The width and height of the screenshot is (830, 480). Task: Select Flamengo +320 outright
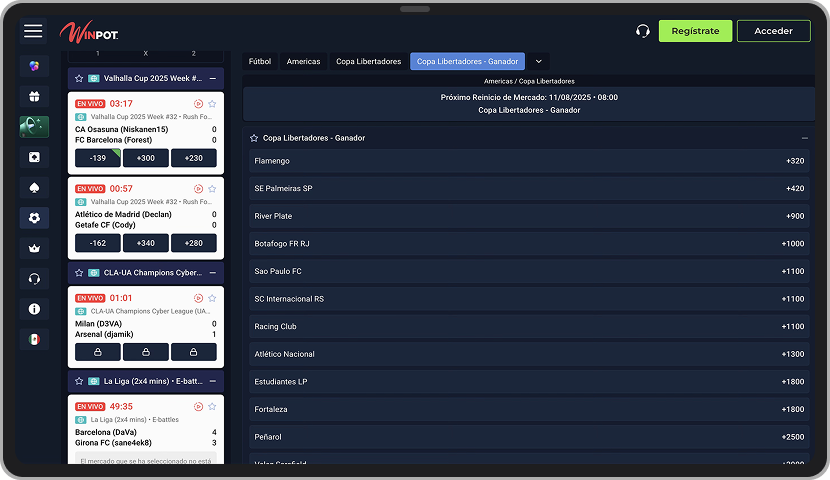tap(529, 161)
